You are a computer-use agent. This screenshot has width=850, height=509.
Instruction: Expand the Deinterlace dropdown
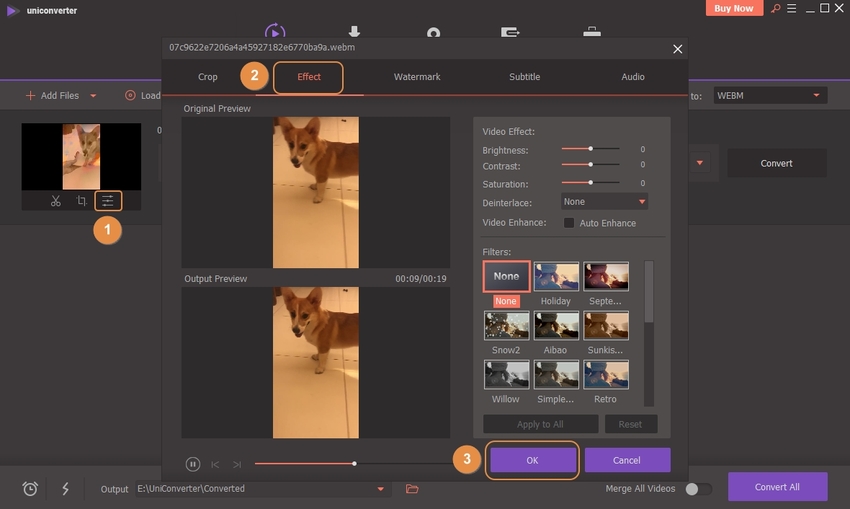(604, 202)
